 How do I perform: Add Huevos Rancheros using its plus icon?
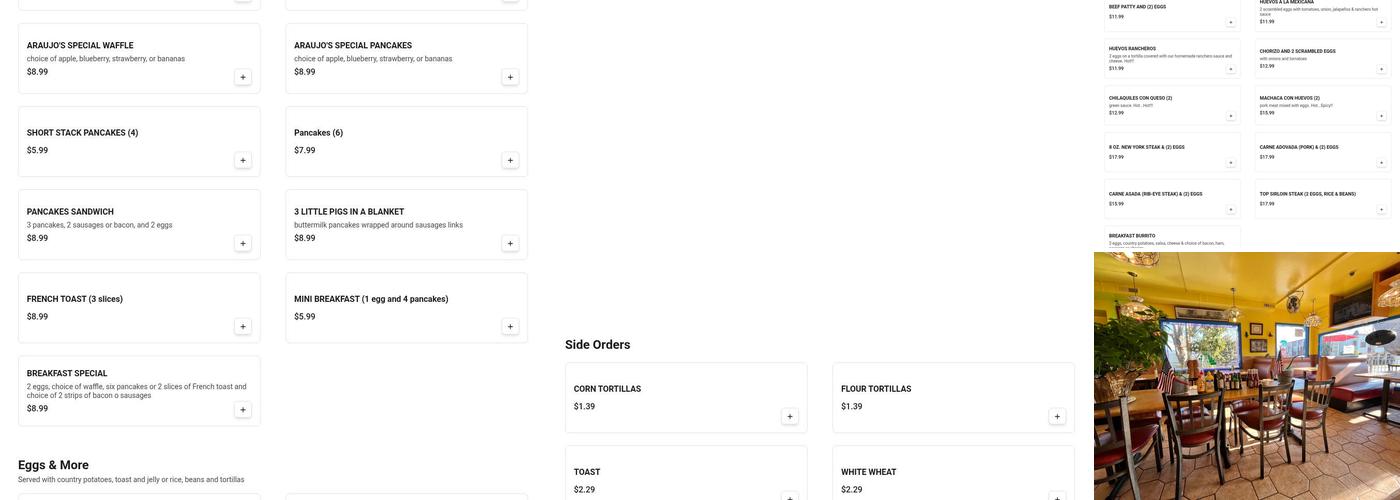pyautogui.click(x=1231, y=69)
